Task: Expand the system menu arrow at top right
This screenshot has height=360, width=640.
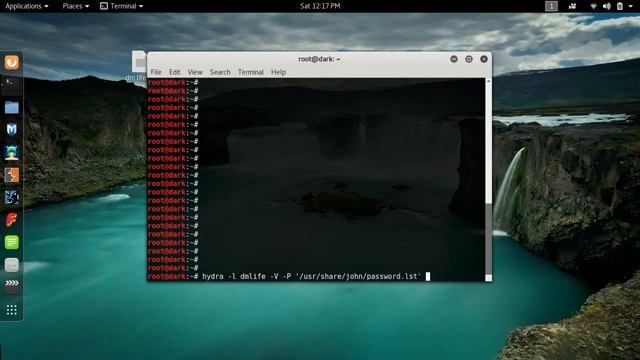Action: point(631,6)
